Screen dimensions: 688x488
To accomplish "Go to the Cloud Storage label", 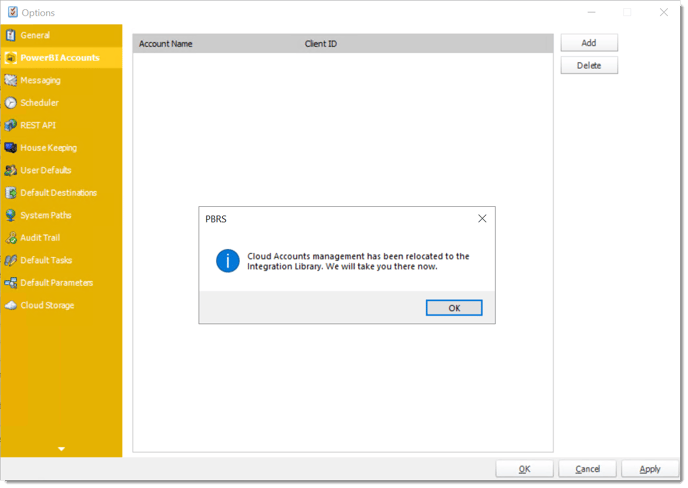I will click(x=47, y=305).
